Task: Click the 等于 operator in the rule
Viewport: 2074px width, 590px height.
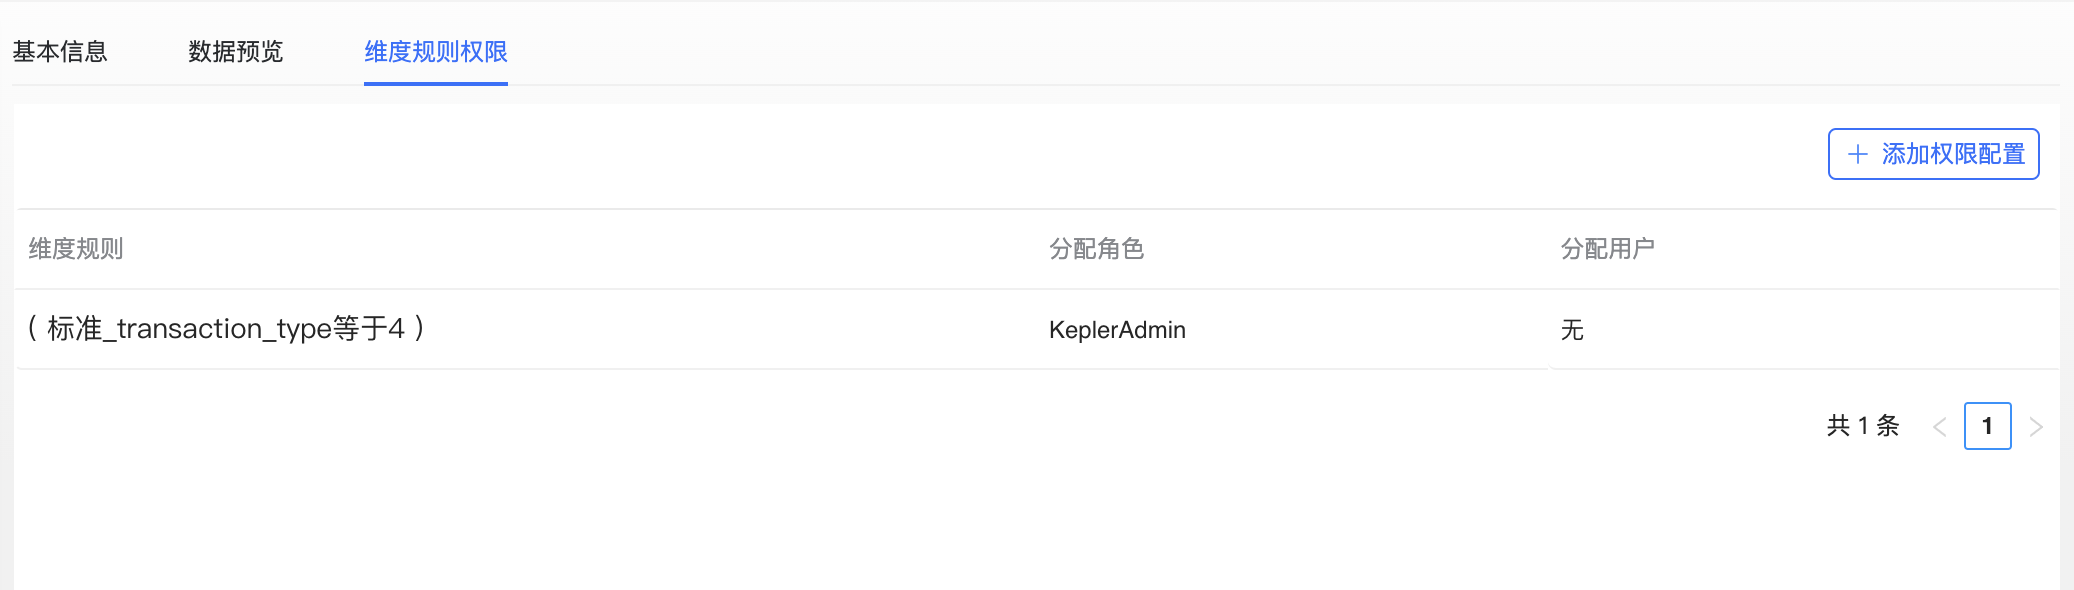Action: pos(360,329)
